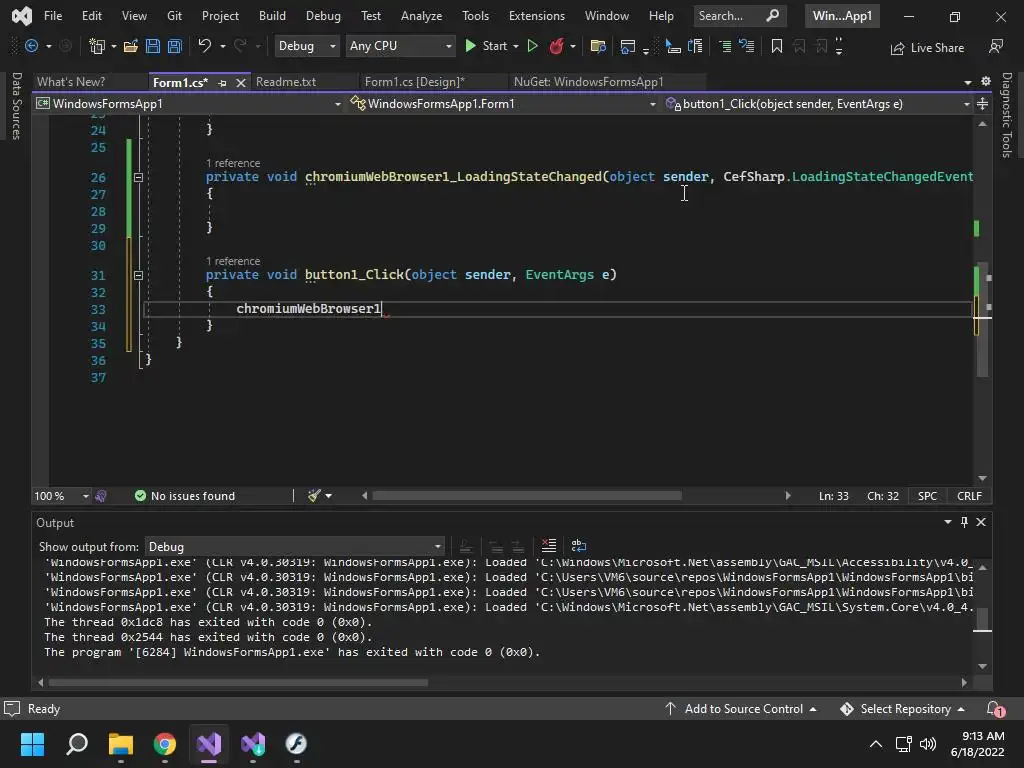Click the Undo arrow icon
The width and height of the screenshot is (1024, 768).
[205, 46]
